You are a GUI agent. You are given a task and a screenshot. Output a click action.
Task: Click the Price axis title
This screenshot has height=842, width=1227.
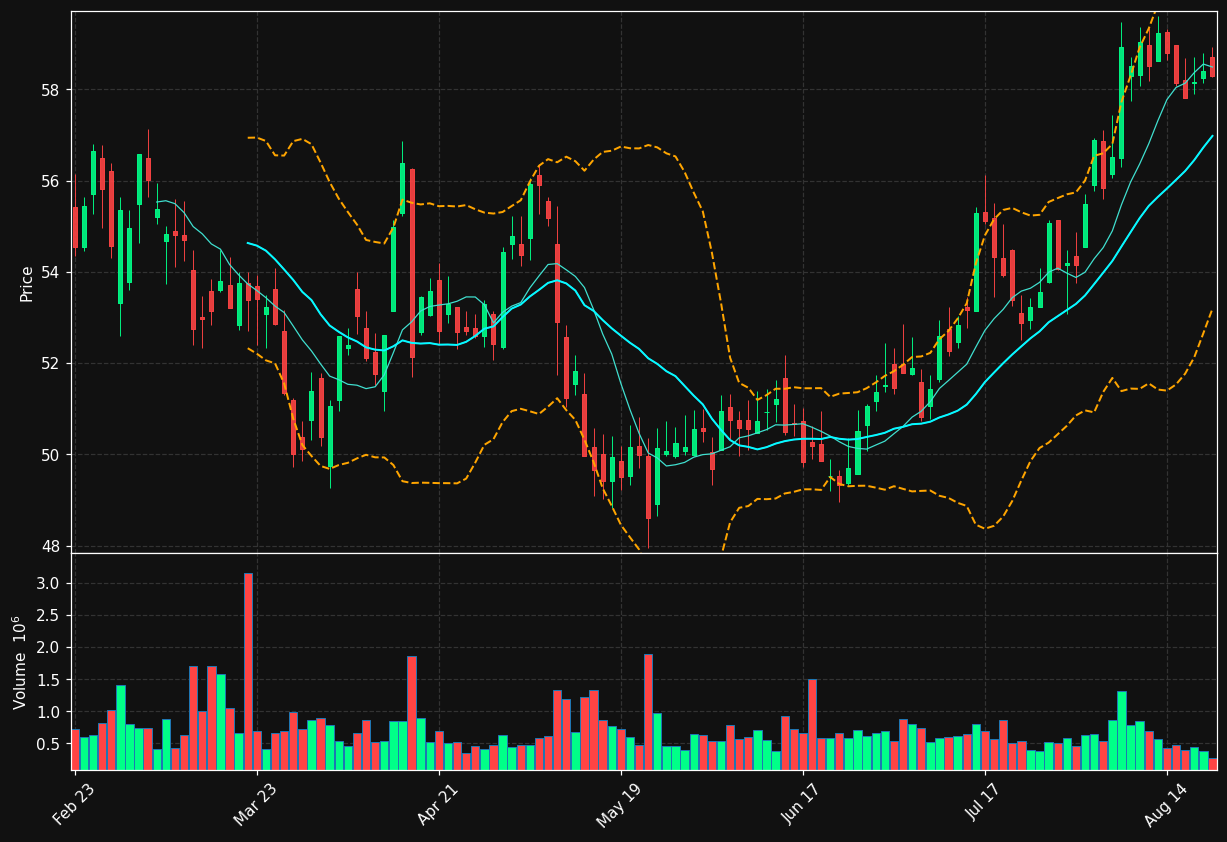27,283
